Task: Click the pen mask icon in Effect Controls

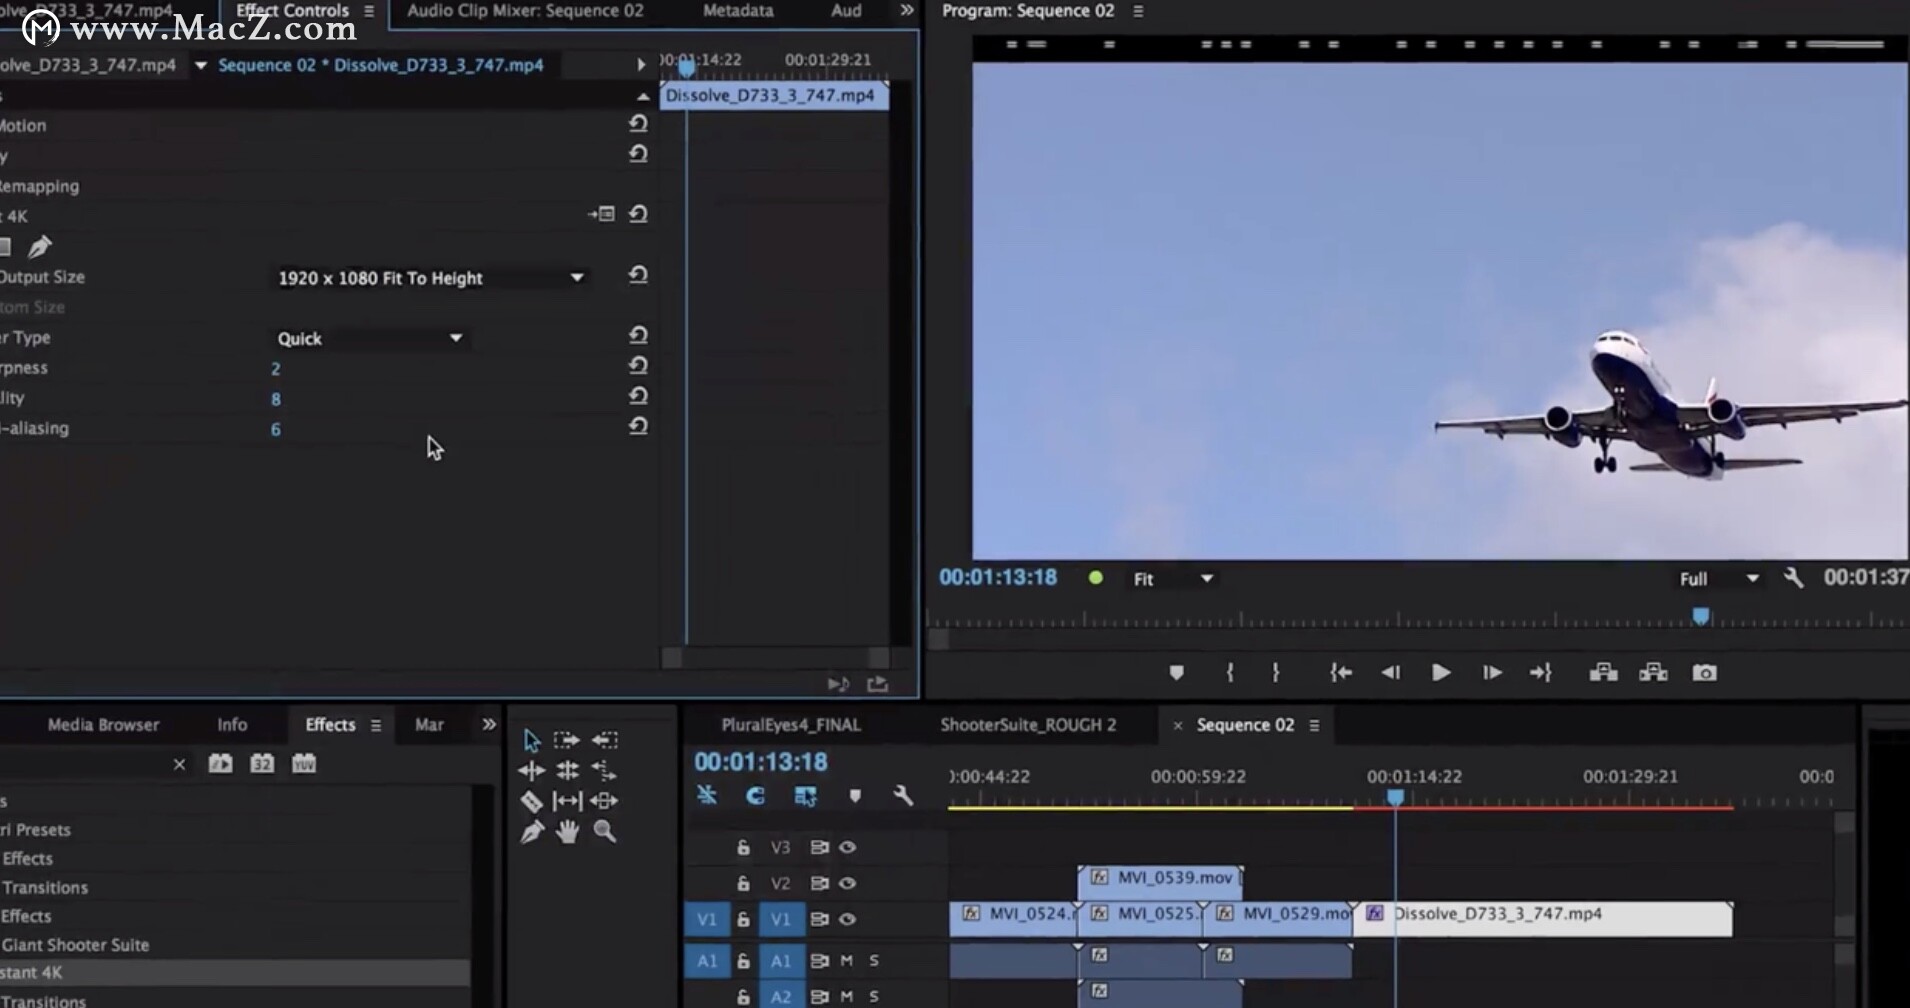Action: tap(40, 246)
